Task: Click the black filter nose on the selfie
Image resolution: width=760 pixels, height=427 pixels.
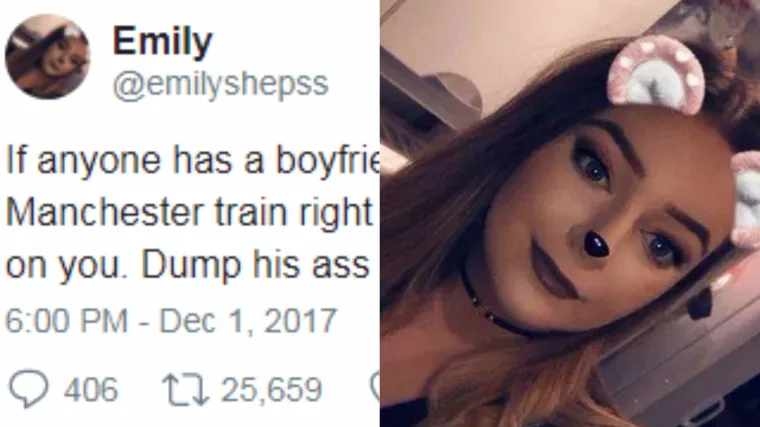Action: 595,243
